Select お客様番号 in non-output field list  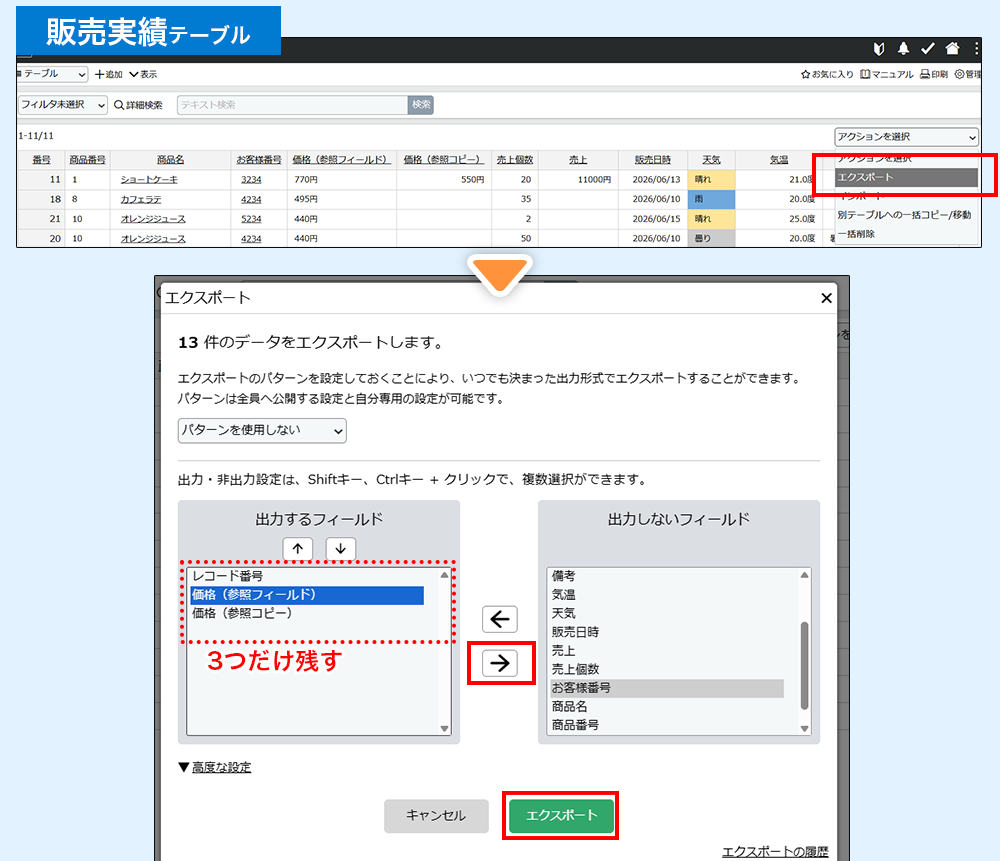[666, 688]
